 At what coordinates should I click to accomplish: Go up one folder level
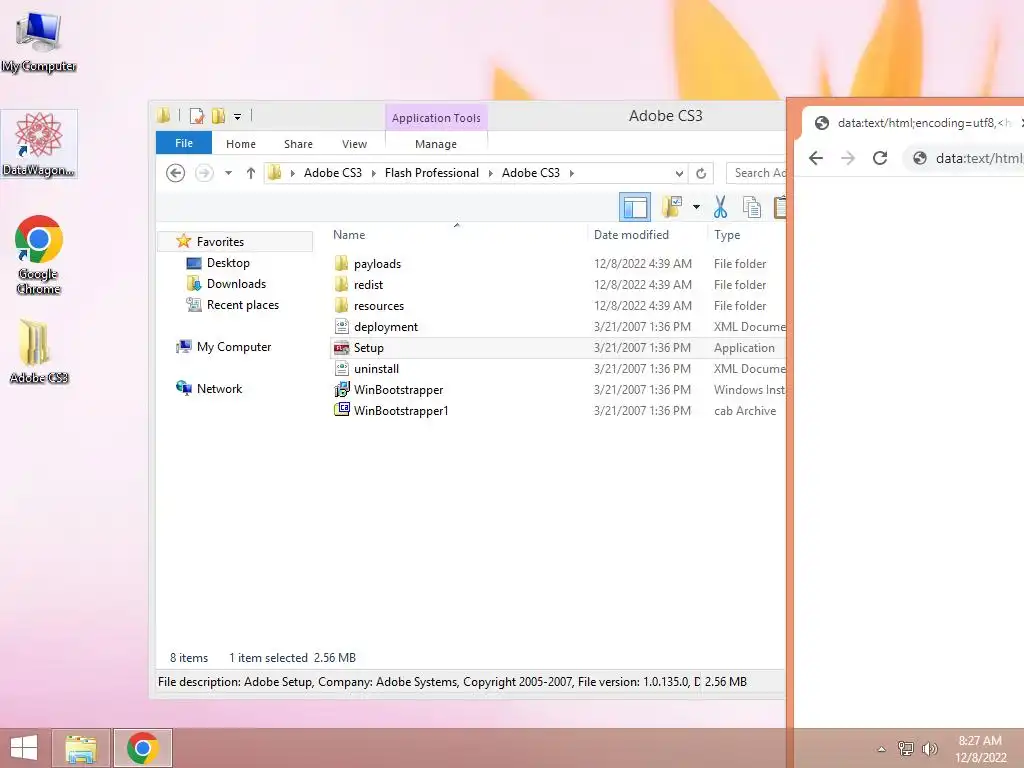(250, 173)
